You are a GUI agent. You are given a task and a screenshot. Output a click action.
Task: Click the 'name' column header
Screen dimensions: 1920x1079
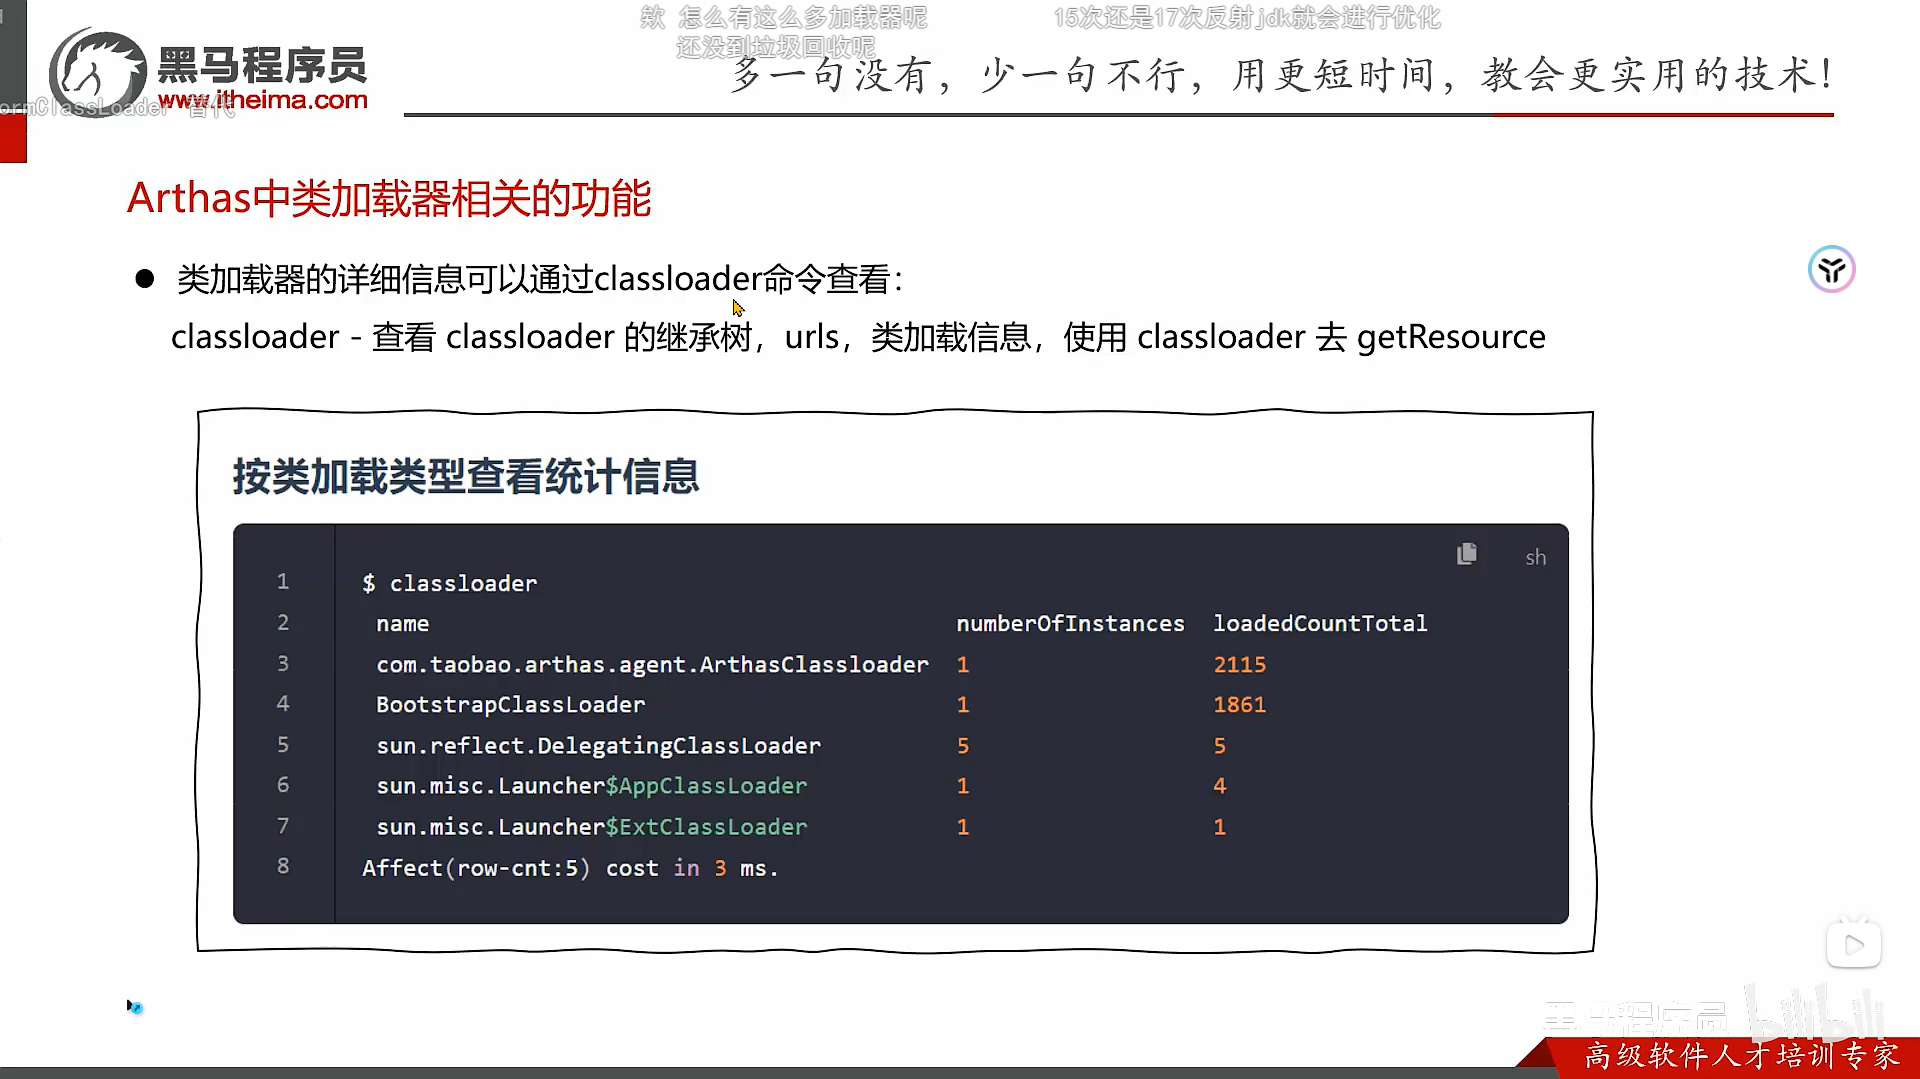402,624
